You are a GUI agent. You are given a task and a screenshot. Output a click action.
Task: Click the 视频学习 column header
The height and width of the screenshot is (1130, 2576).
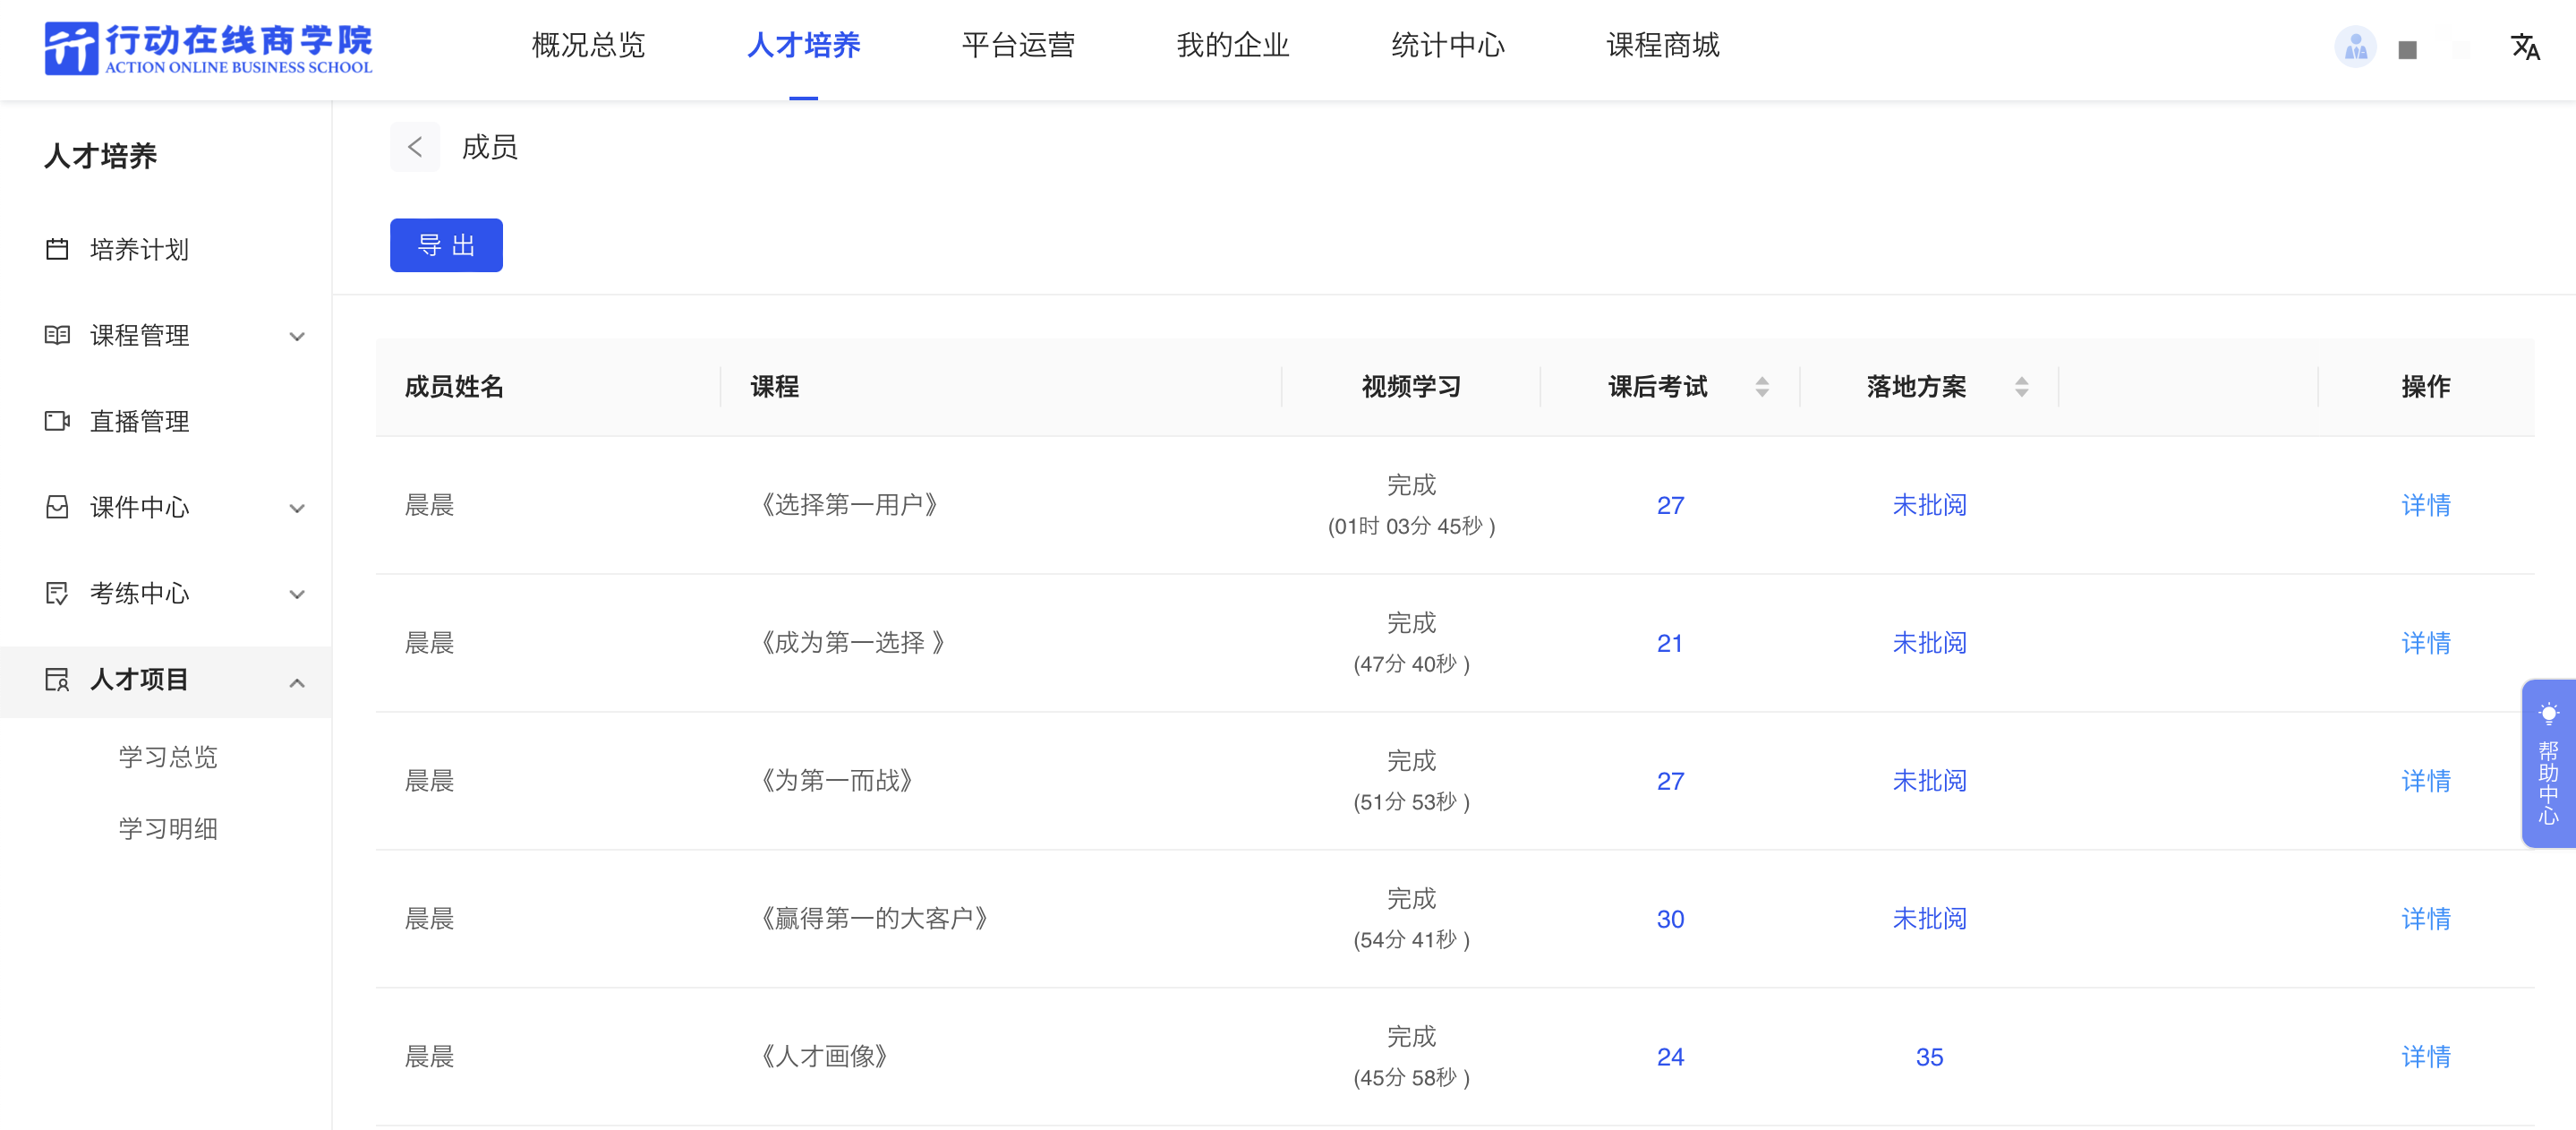(x=1411, y=386)
